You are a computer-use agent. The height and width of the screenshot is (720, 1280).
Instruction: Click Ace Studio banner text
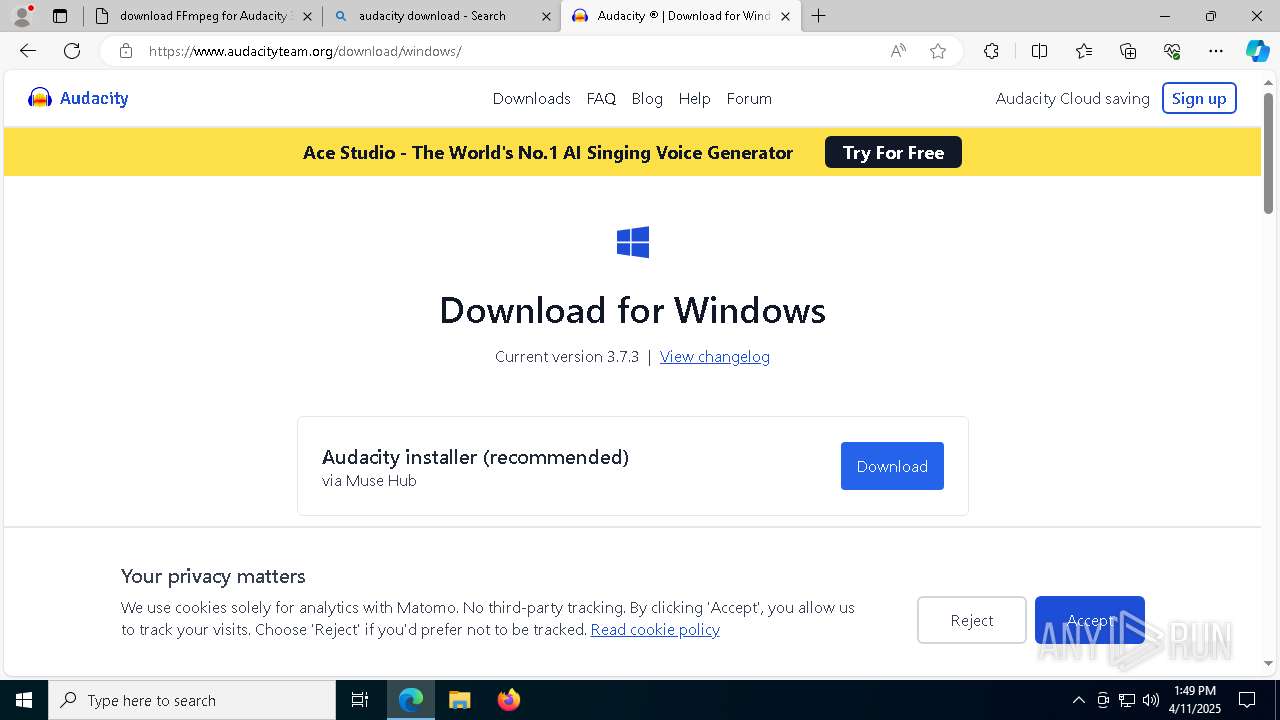pos(548,152)
